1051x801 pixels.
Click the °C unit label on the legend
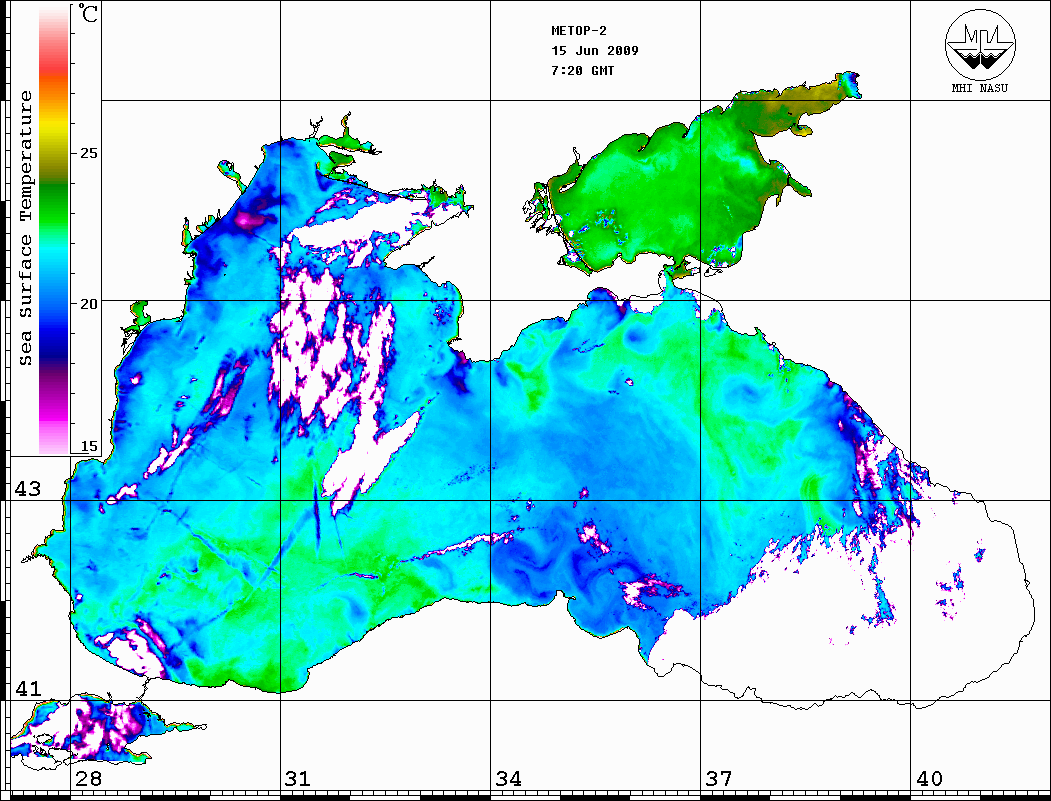(x=88, y=13)
